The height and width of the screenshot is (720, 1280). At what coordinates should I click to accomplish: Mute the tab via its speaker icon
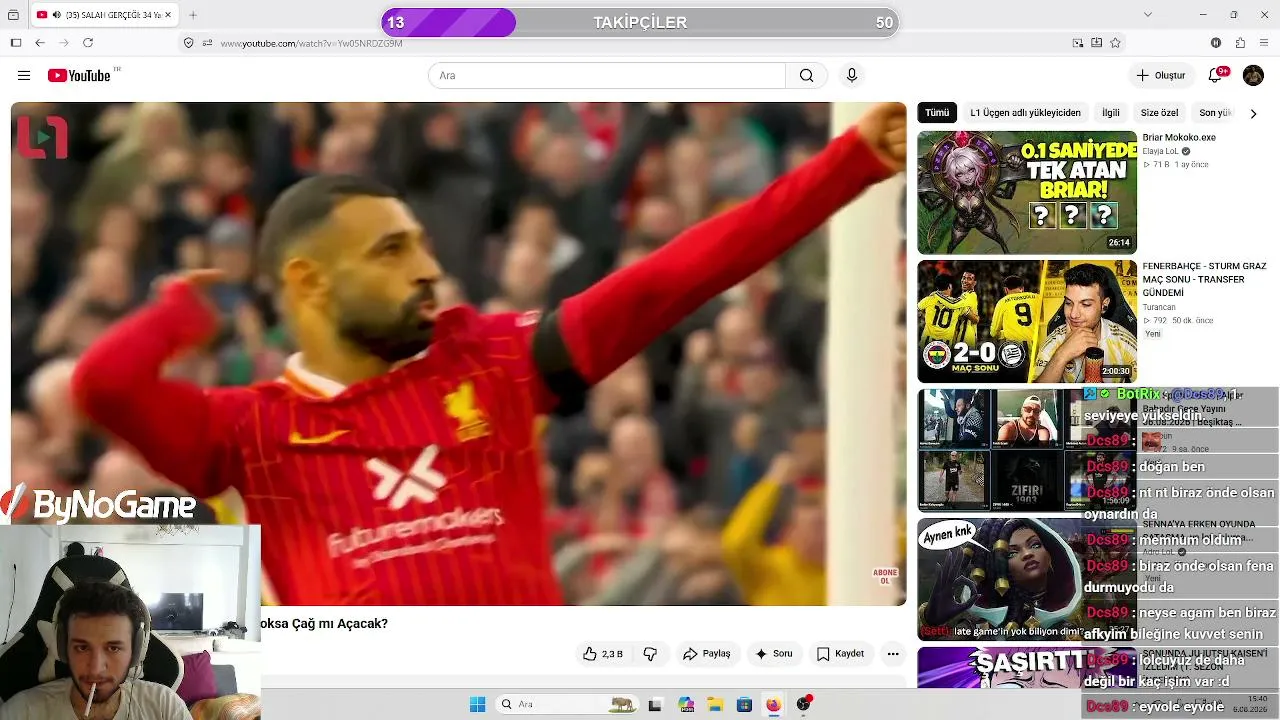pos(55,15)
